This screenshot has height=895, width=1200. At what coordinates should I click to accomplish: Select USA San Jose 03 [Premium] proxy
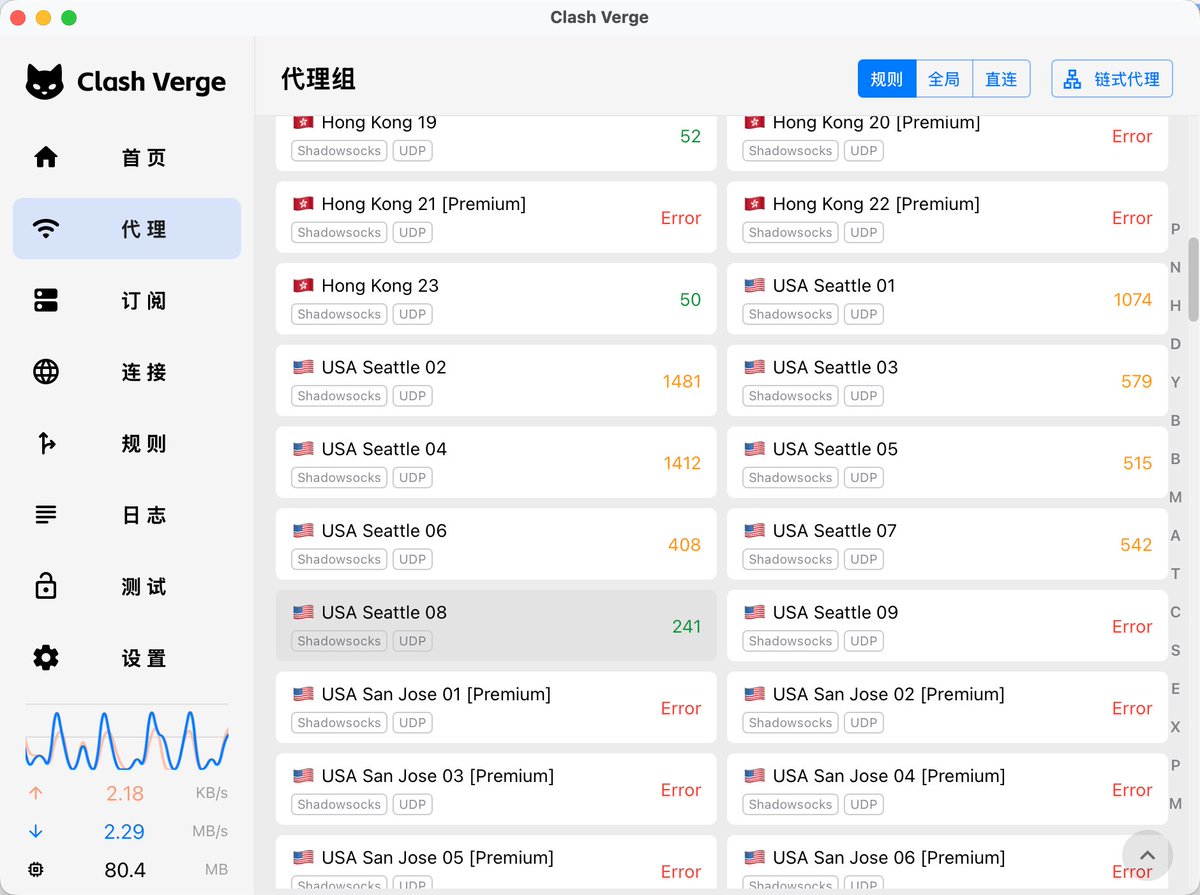tap(496, 789)
